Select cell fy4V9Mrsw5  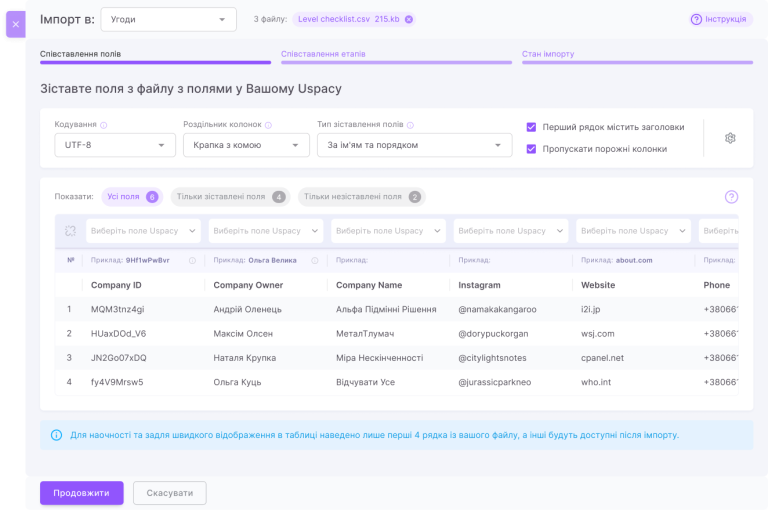point(117,382)
